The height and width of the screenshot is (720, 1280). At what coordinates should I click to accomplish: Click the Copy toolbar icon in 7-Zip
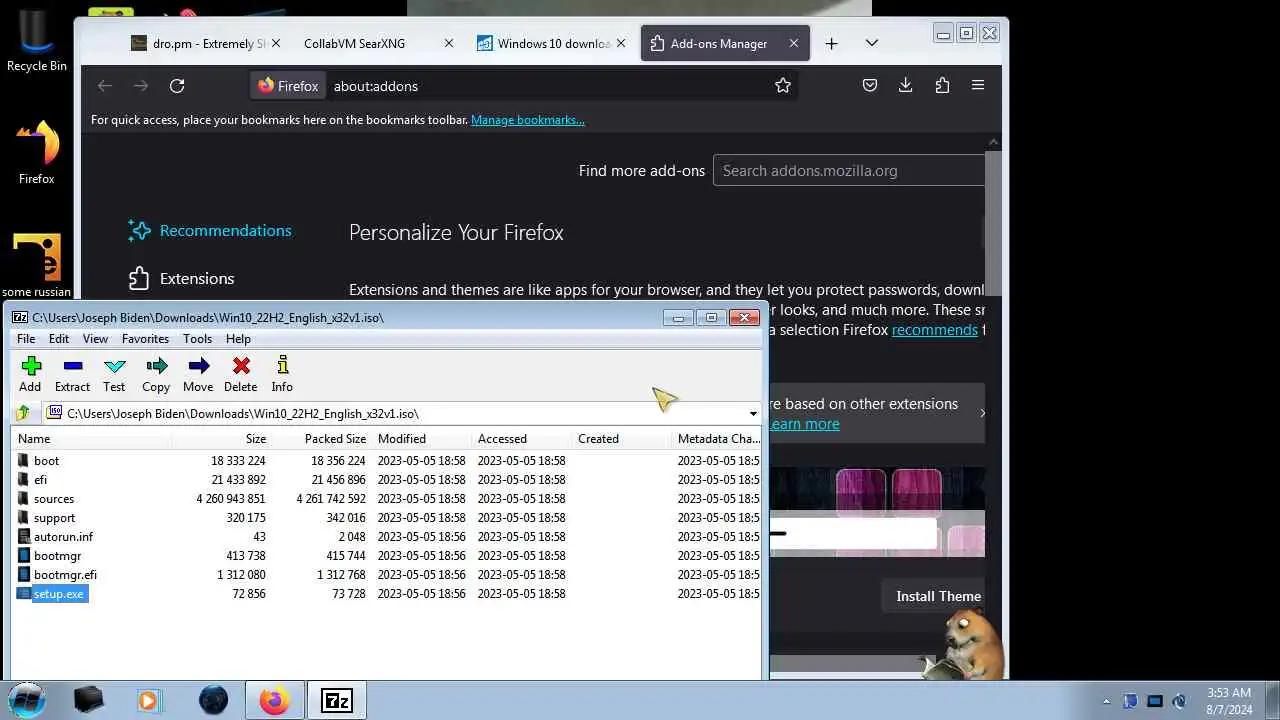(x=156, y=375)
